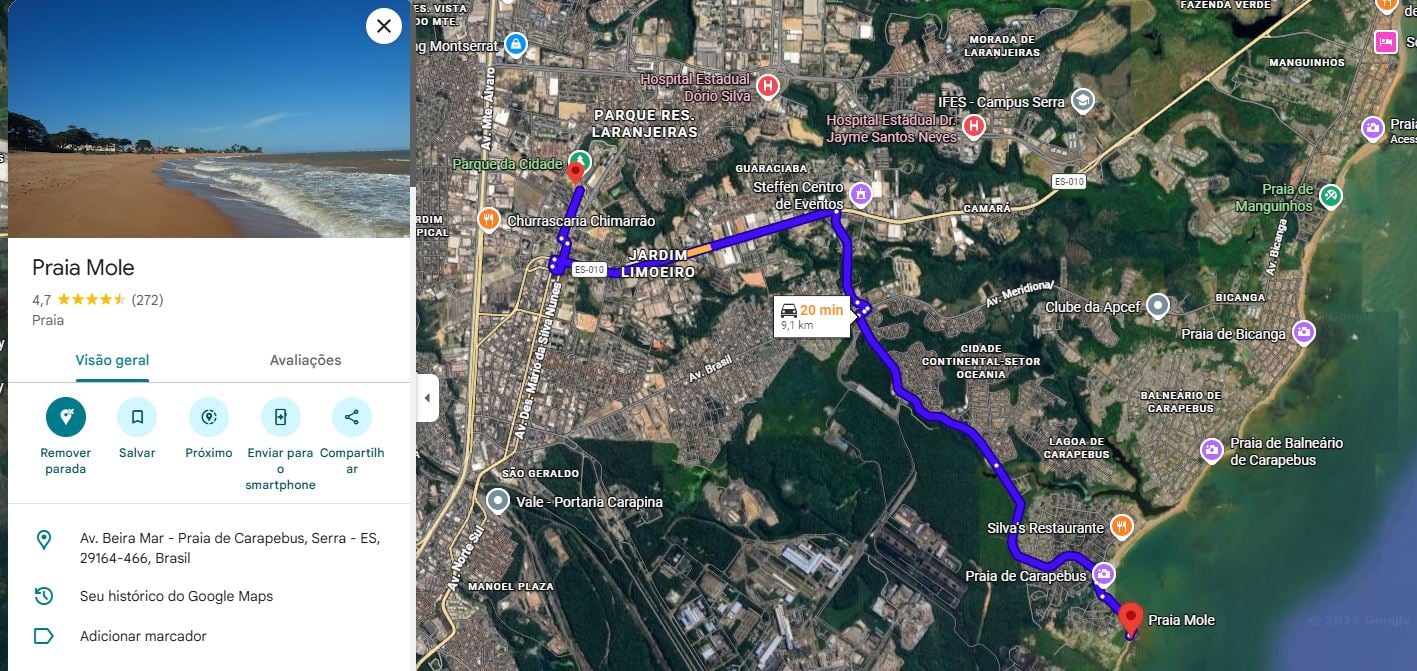Click the Praia de Manguinhos map marker
1417x671 pixels.
click(1330, 196)
